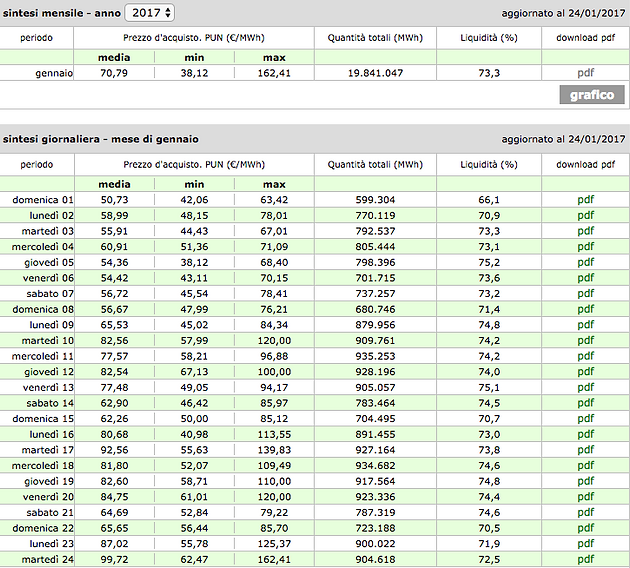The height and width of the screenshot is (568, 630).
Task: Select 'sintesi giornaliera - mese di gennaio' heading
Action: pos(100,139)
